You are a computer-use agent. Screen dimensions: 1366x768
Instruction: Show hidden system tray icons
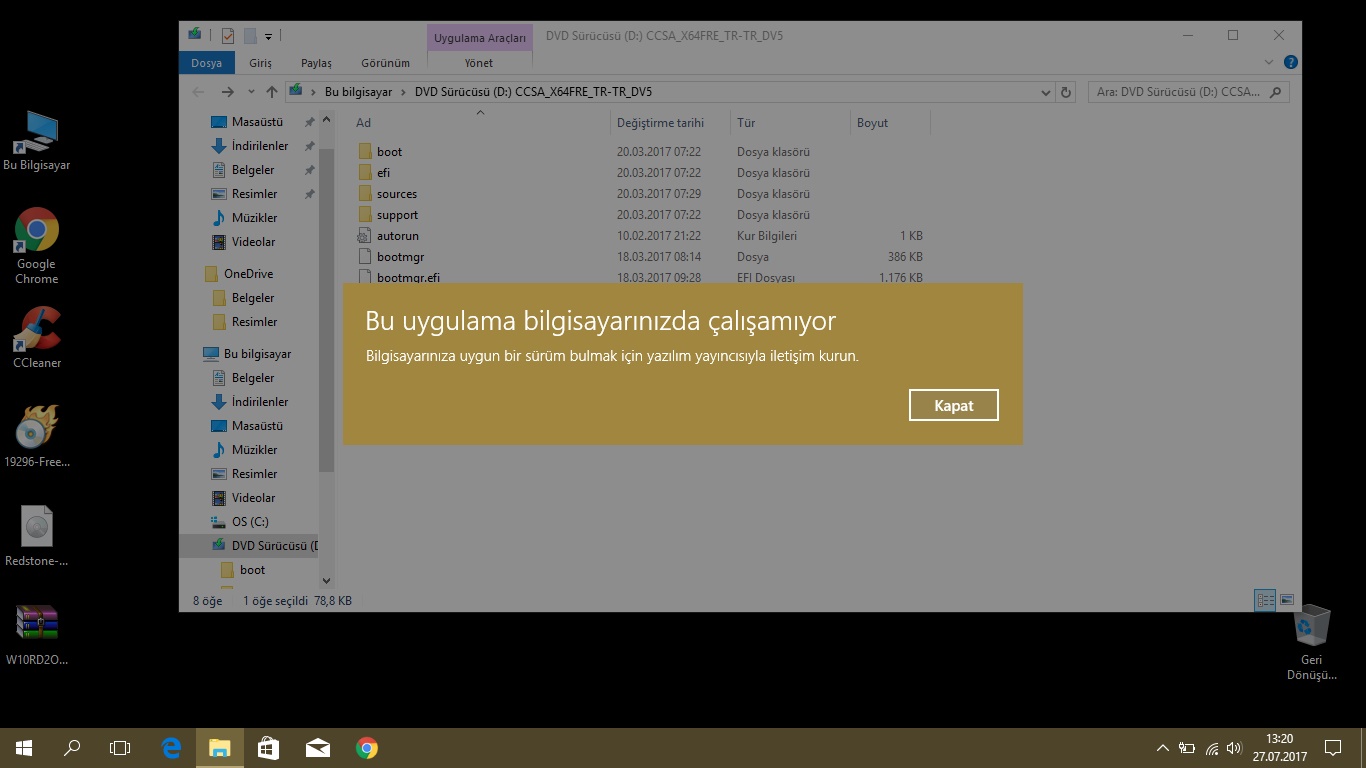[1162, 748]
